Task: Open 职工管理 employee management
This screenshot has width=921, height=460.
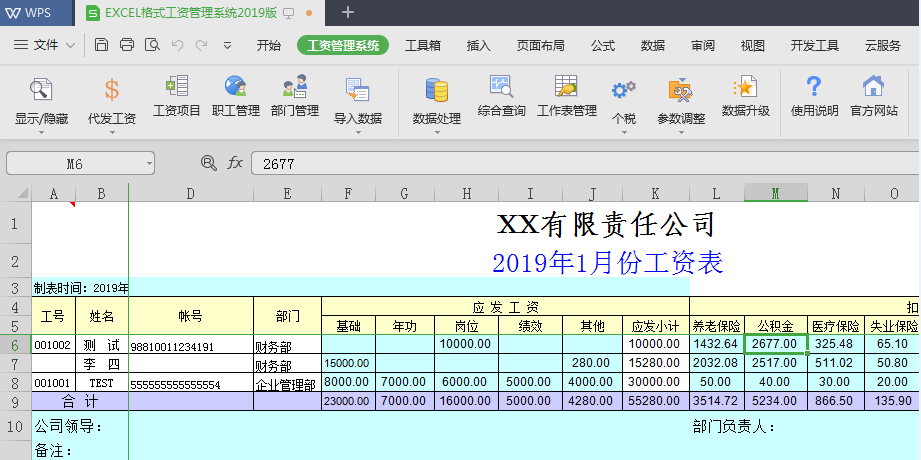Action: 236,96
